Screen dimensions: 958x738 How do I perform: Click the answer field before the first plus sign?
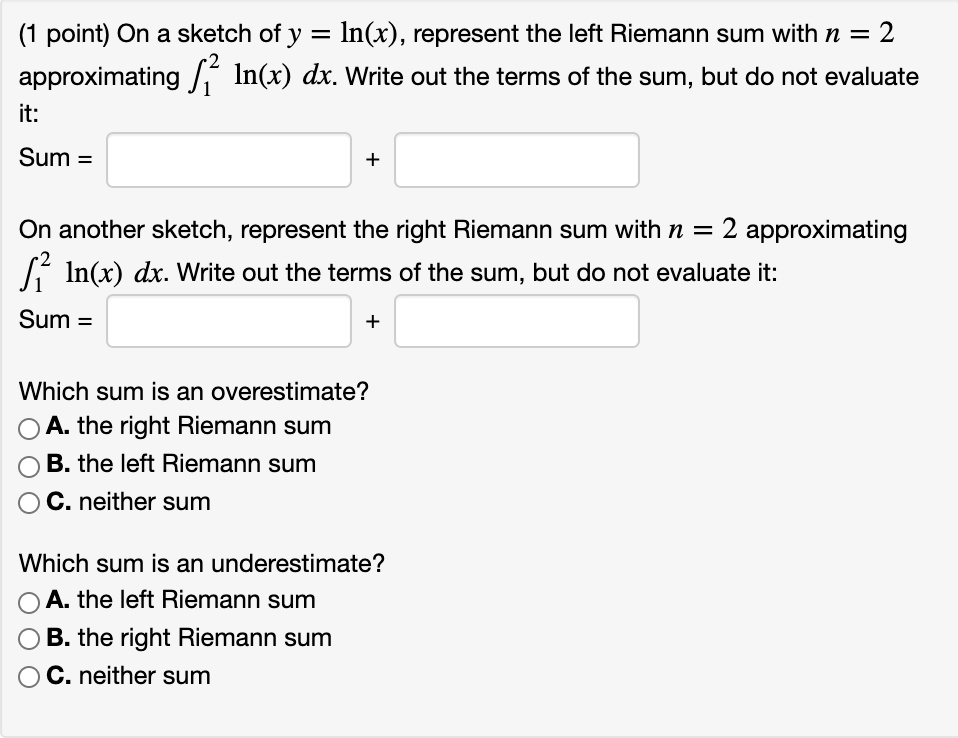[228, 160]
